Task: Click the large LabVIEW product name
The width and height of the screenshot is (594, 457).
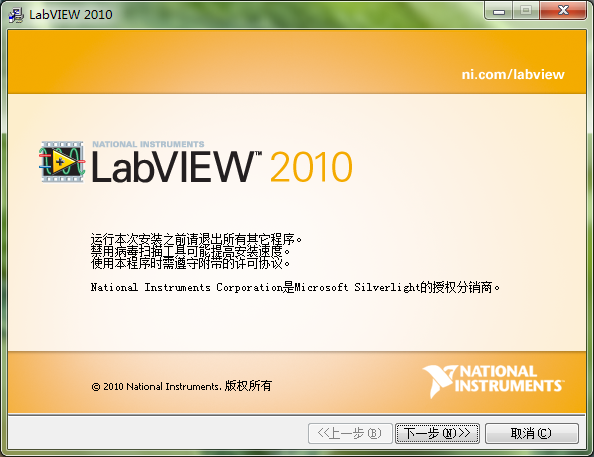Action: click(177, 166)
